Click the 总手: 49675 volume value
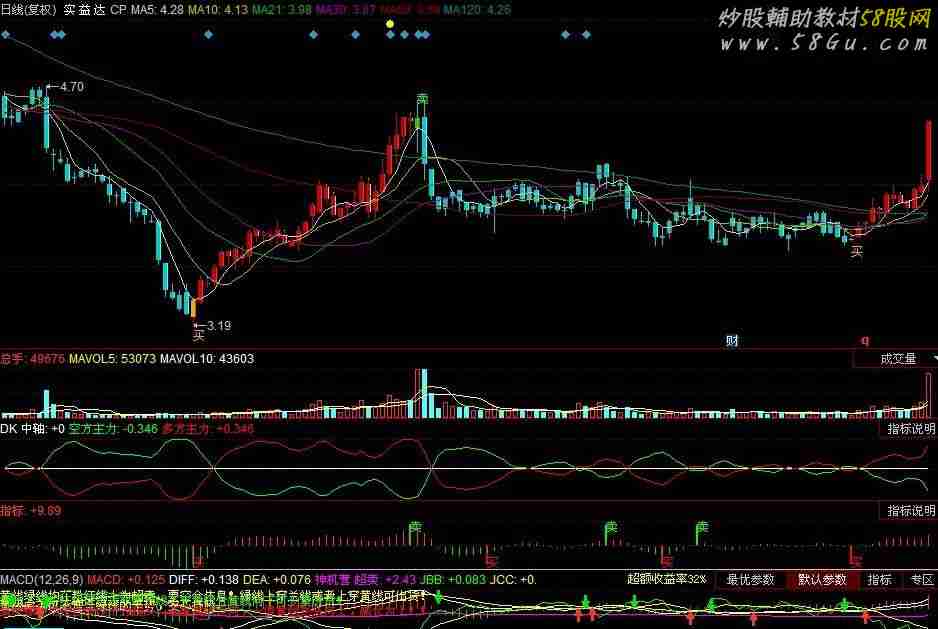The width and height of the screenshot is (938, 629). 32,359
